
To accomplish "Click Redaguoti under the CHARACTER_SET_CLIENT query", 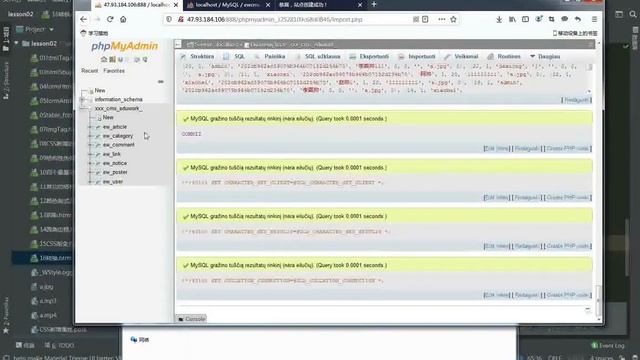I will pos(527,198).
